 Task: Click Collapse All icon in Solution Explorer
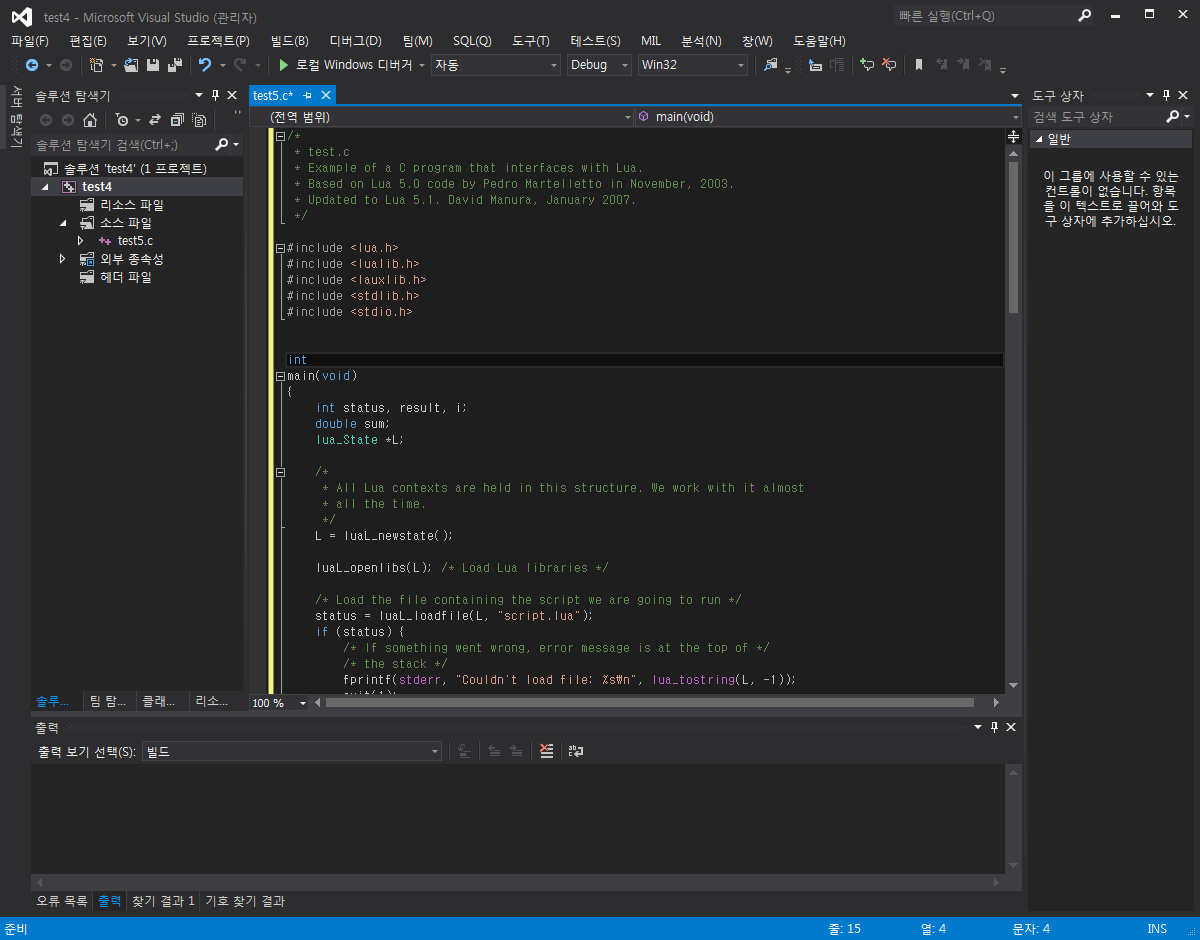[177, 120]
